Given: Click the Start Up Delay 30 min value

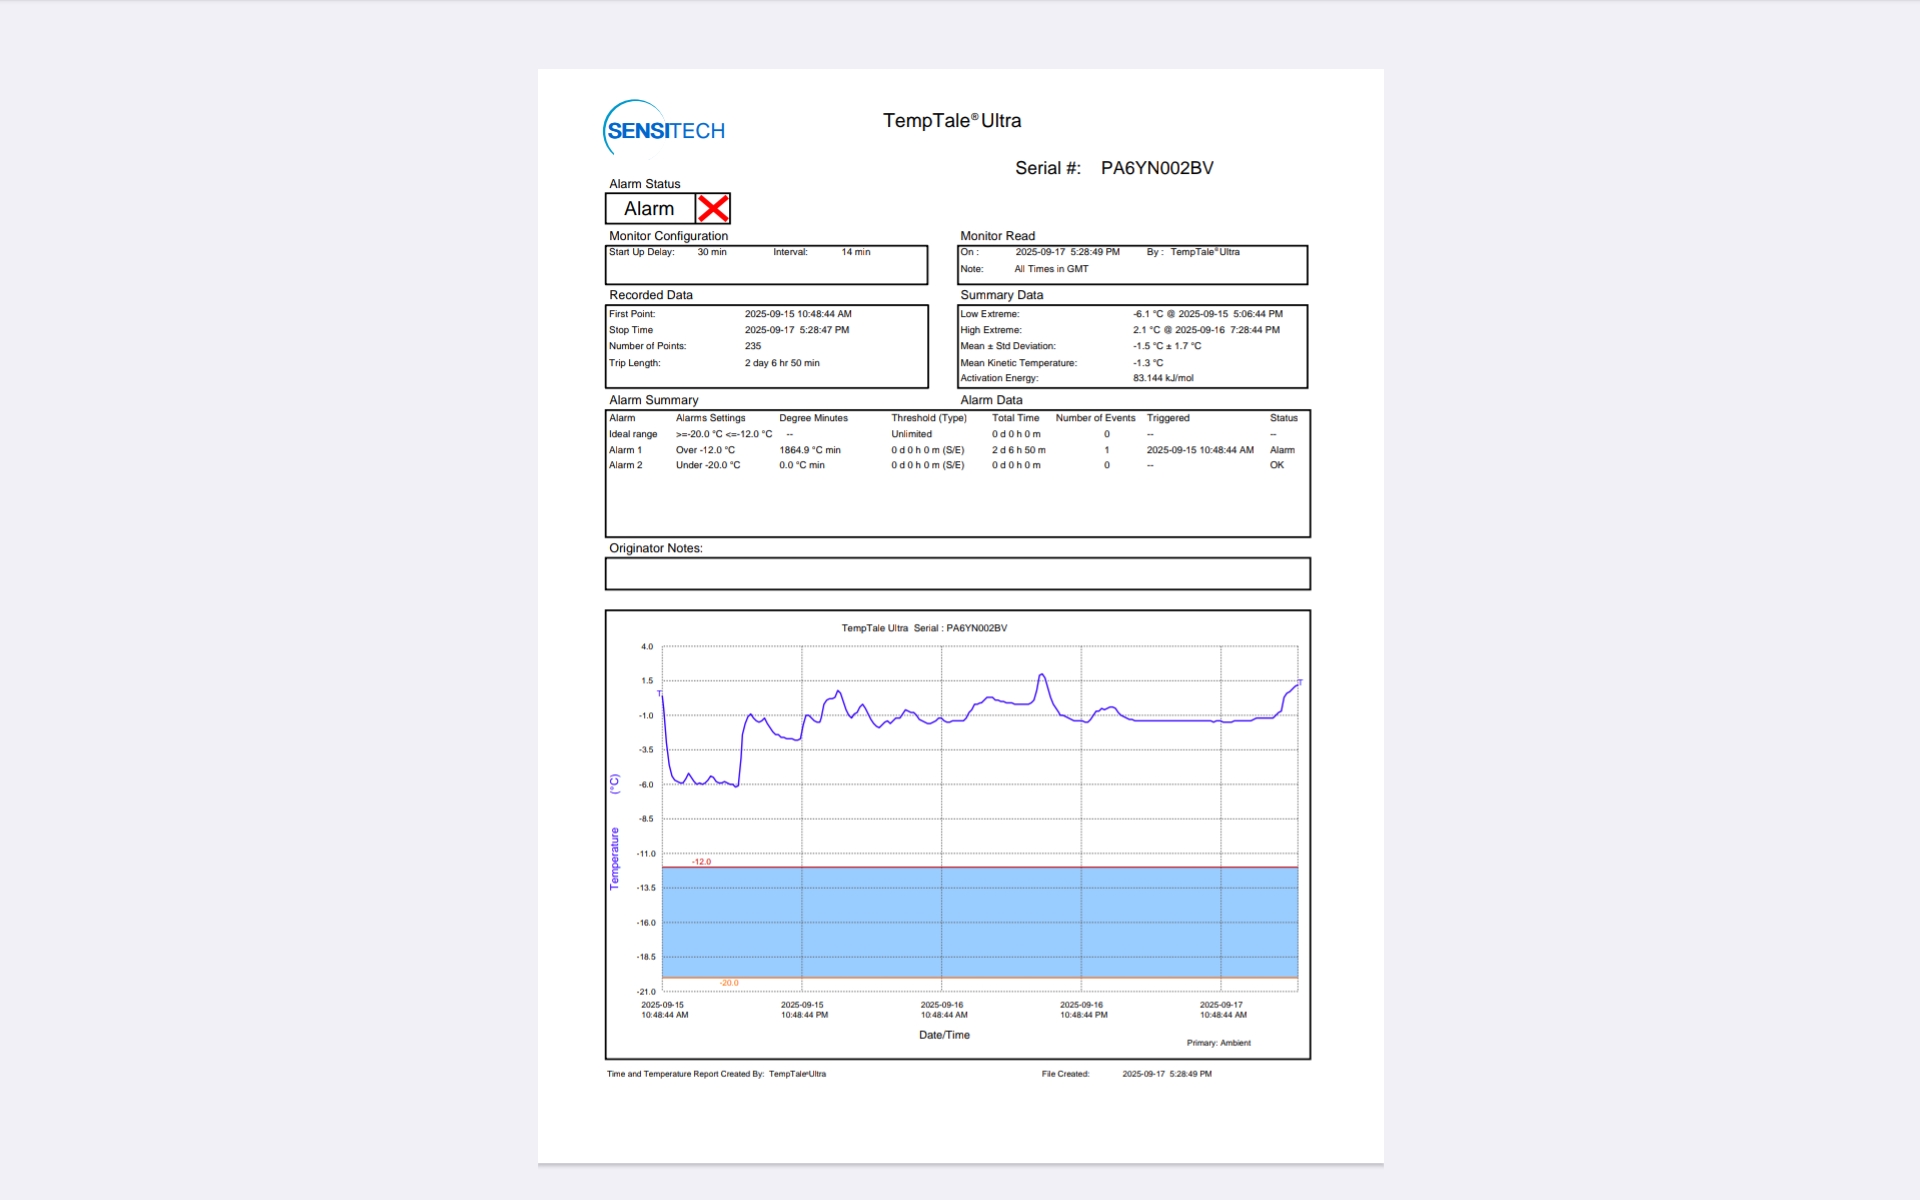Looking at the screenshot, I should [x=712, y=252].
